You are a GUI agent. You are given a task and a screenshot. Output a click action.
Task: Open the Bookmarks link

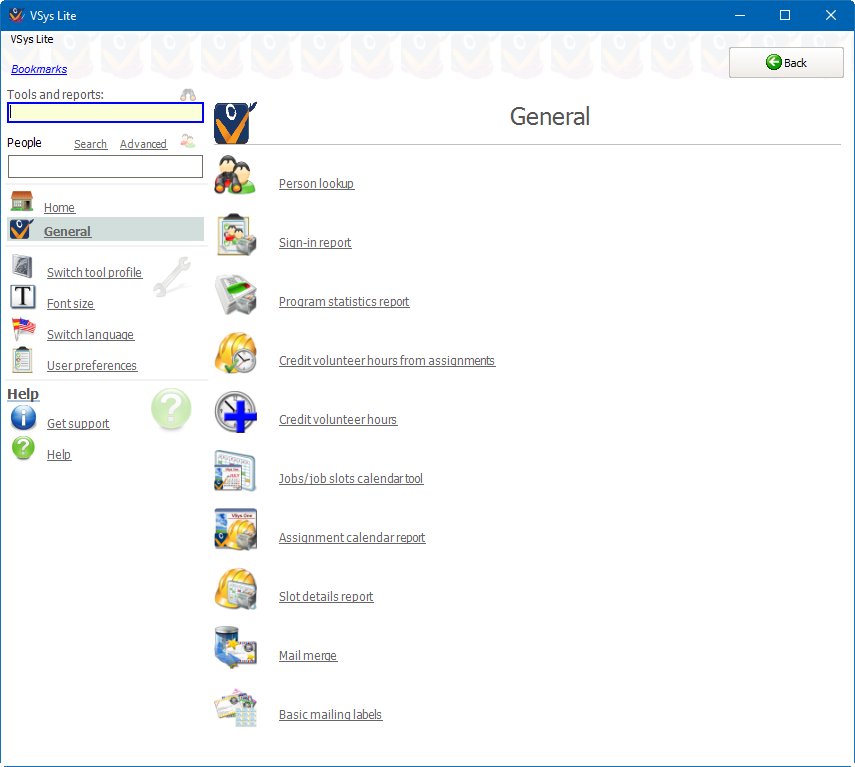(x=39, y=69)
